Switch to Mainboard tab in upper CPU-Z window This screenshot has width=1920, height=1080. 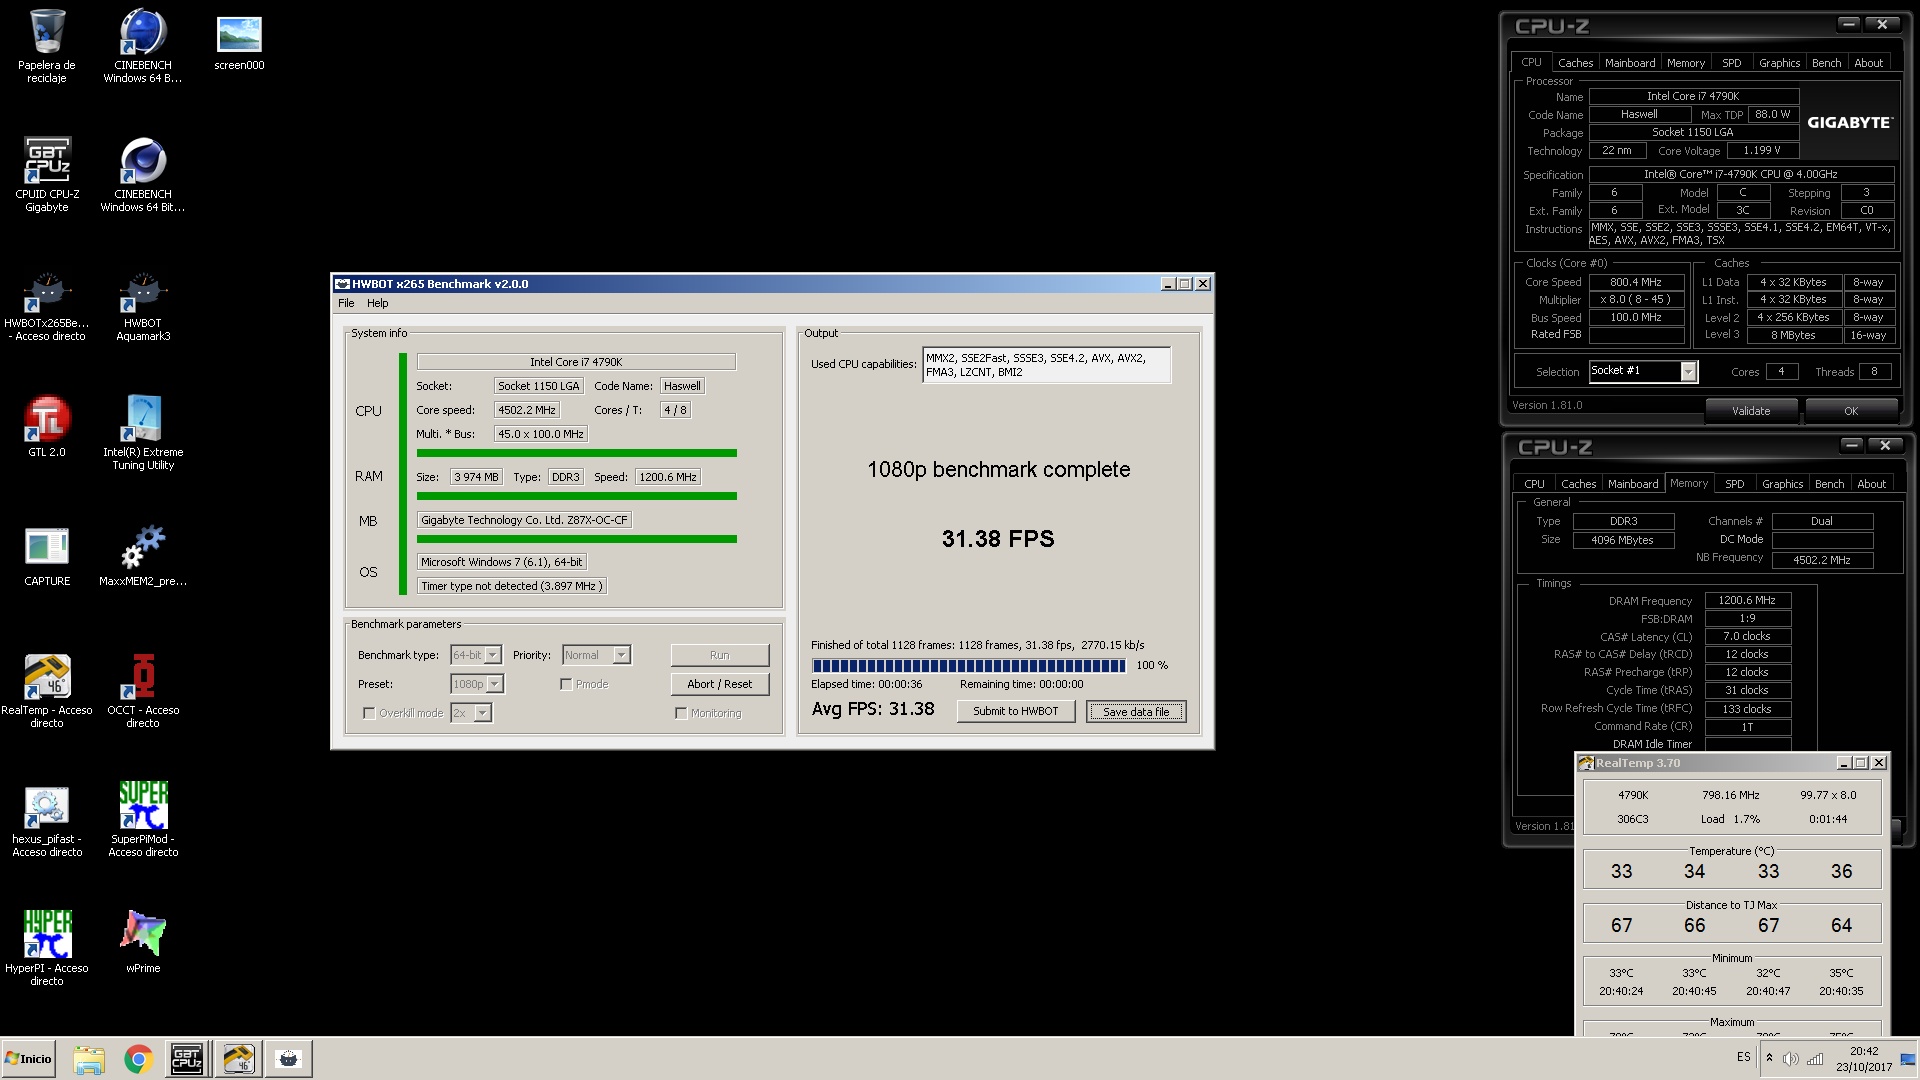click(x=1630, y=63)
